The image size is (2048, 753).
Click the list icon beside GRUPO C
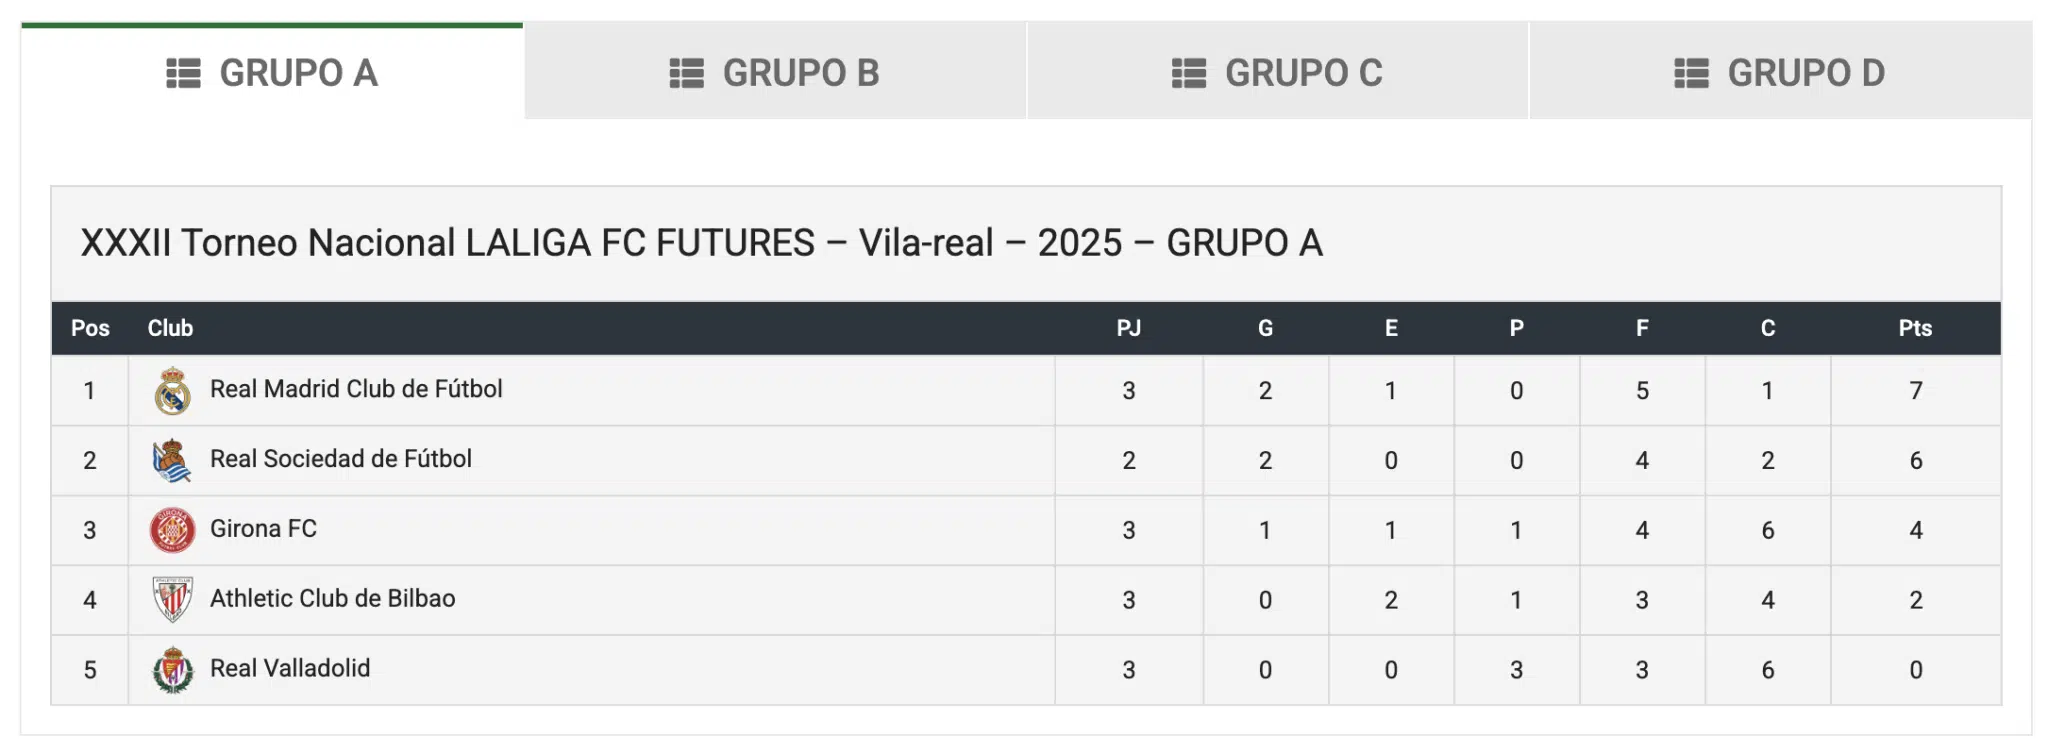[1189, 73]
